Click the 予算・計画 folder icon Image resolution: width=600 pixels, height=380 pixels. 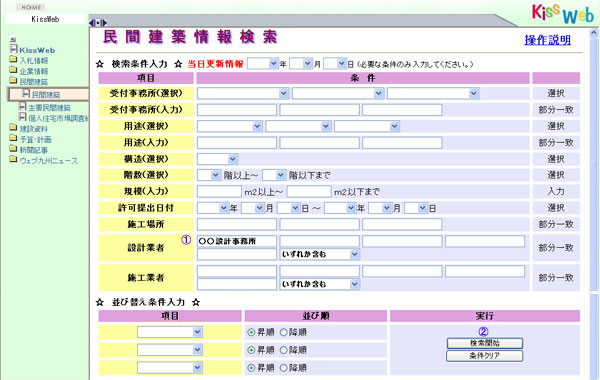point(13,138)
